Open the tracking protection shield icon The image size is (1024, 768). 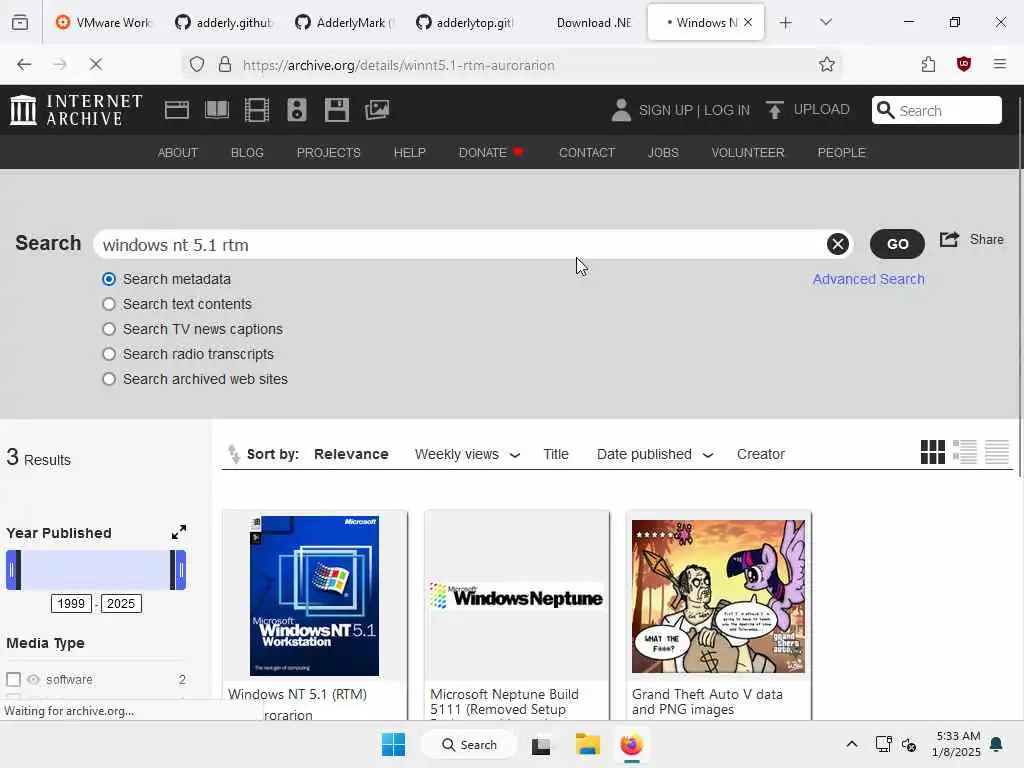[197, 64]
